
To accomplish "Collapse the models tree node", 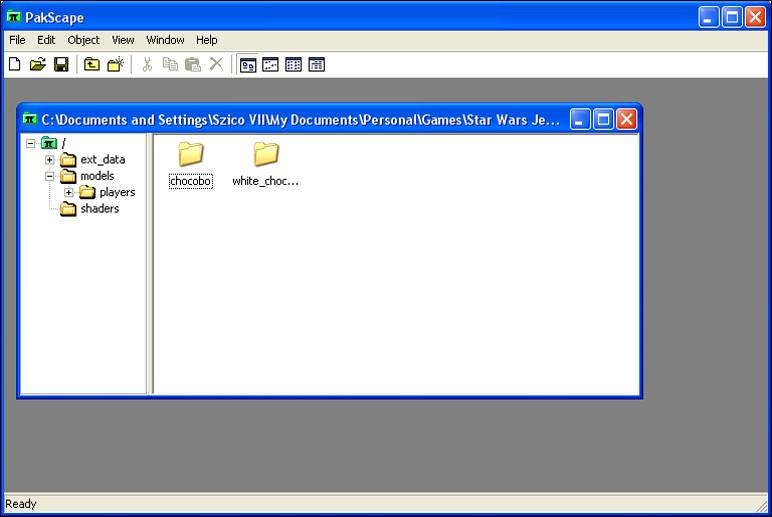I will click(50, 176).
